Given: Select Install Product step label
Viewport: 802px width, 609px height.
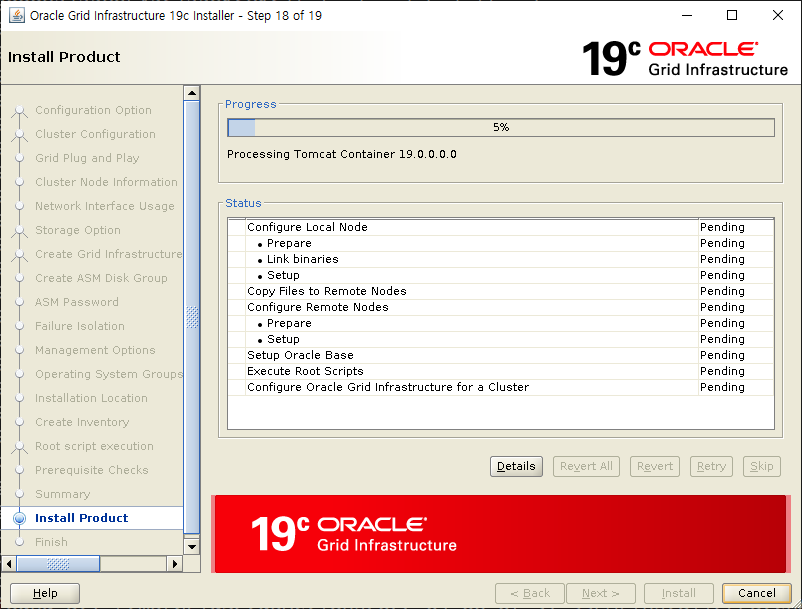Looking at the screenshot, I should click(x=81, y=518).
